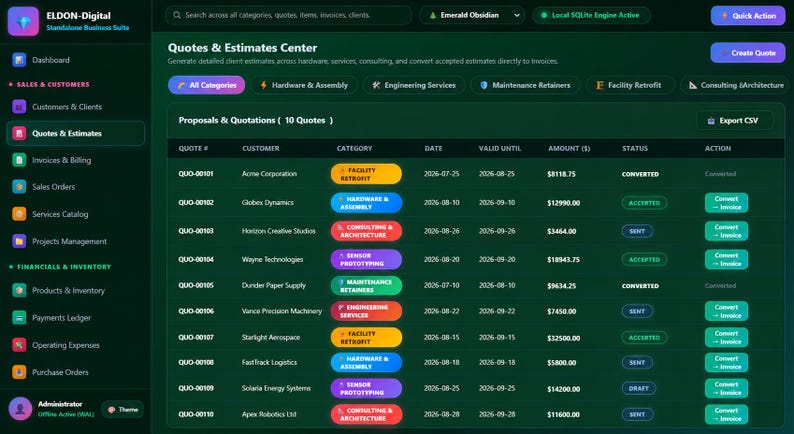Convert QUO-00103 Horizon Creative Studios to invoice
The height and width of the screenshot is (434, 794).
726,231
